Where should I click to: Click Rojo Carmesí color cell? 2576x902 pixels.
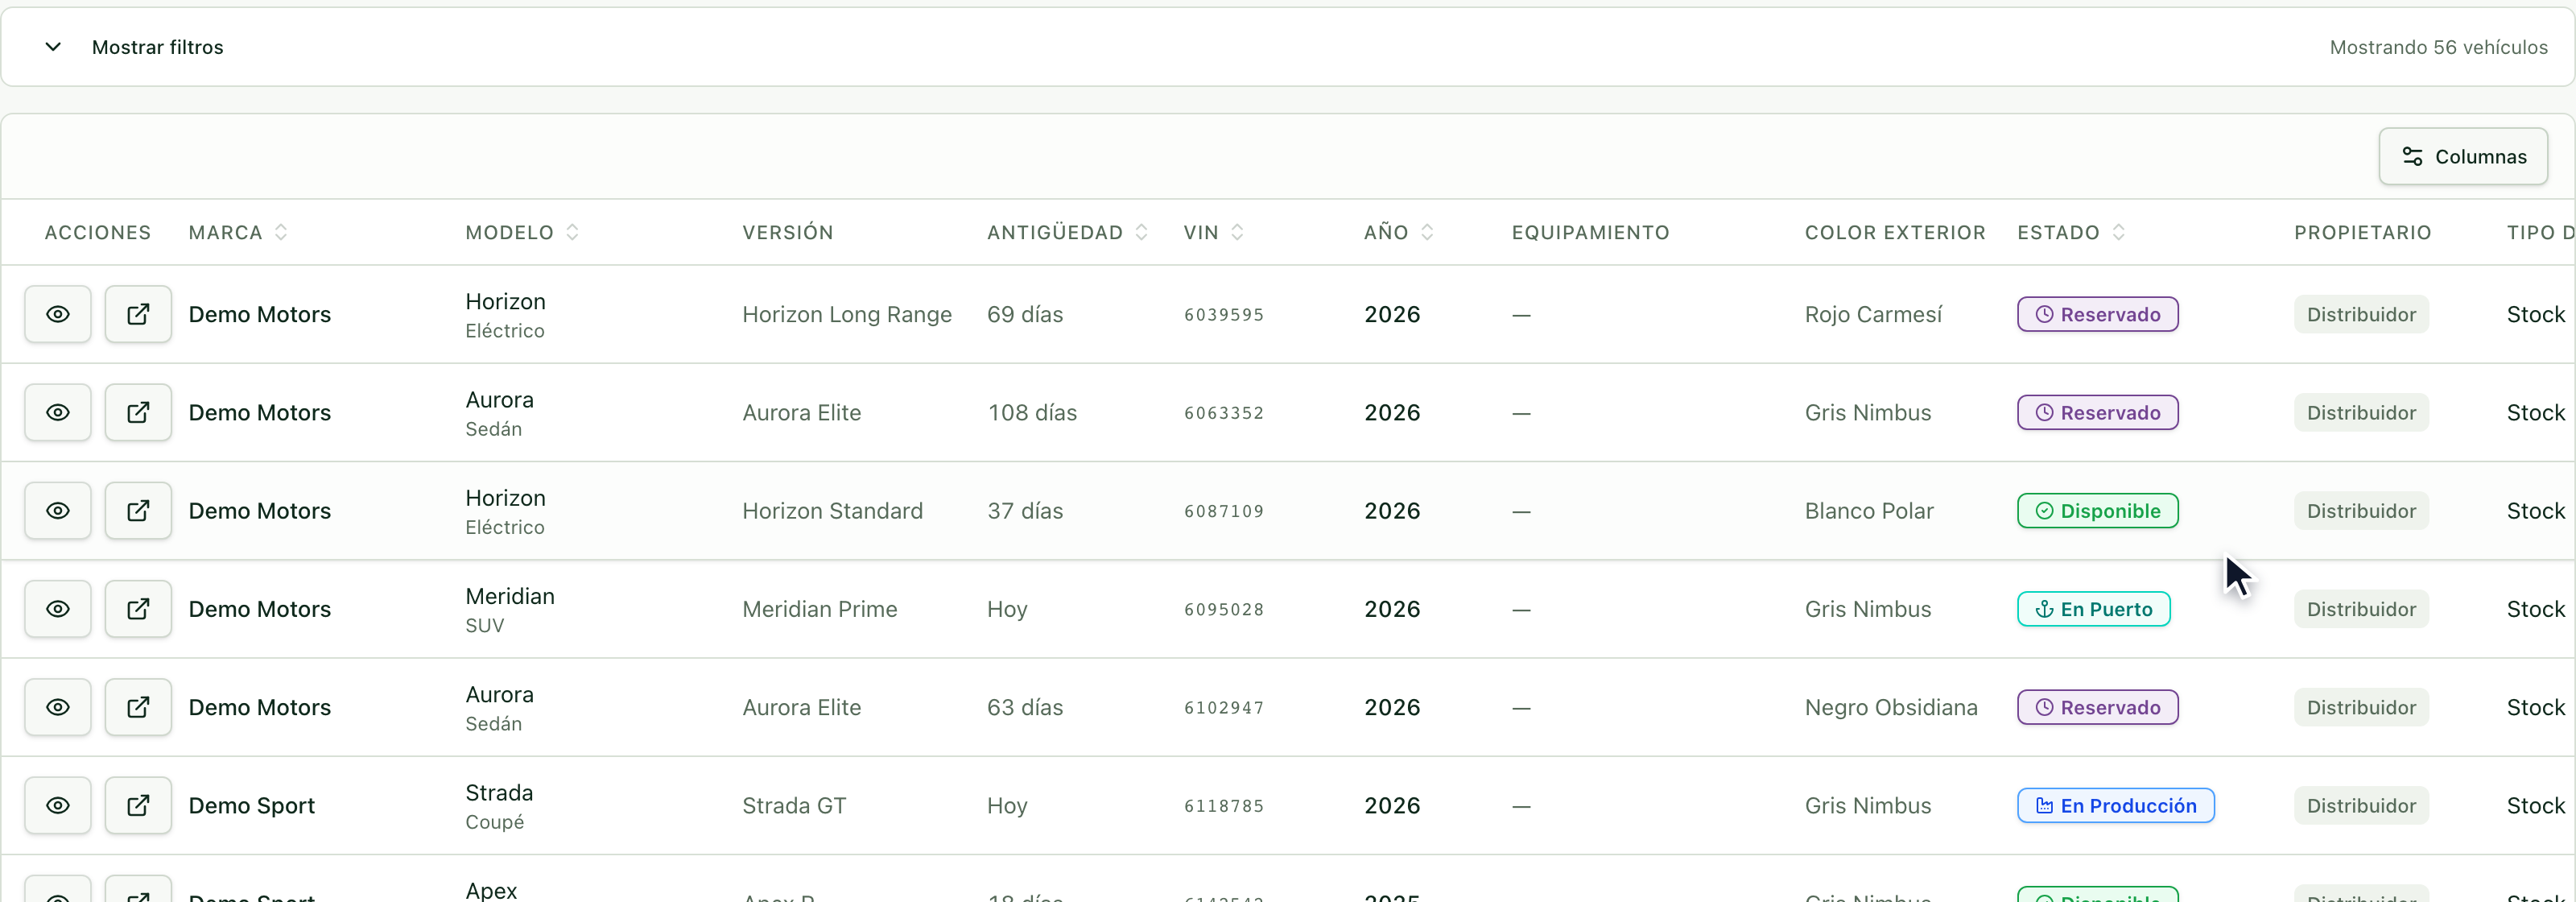pyautogui.click(x=1873, y=314)
